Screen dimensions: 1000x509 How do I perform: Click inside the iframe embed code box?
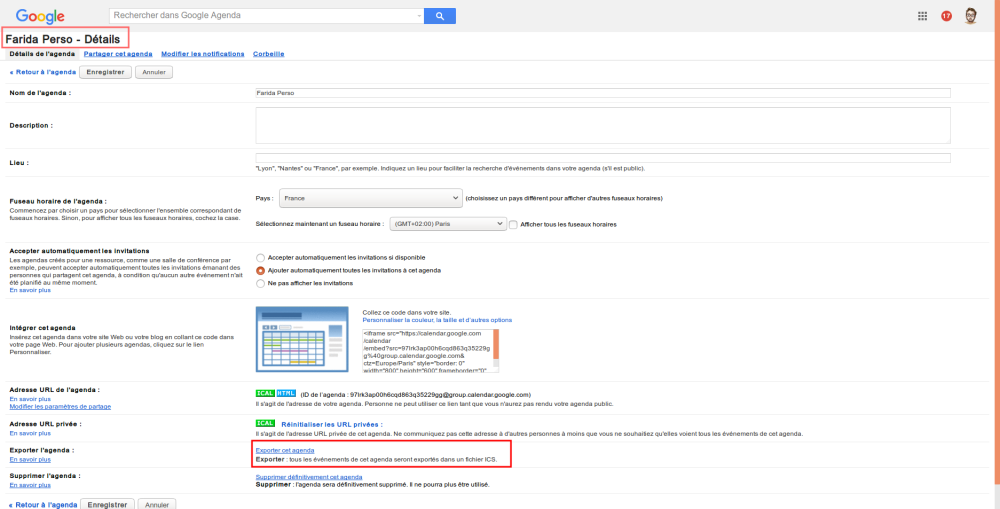tap(427, 351)
